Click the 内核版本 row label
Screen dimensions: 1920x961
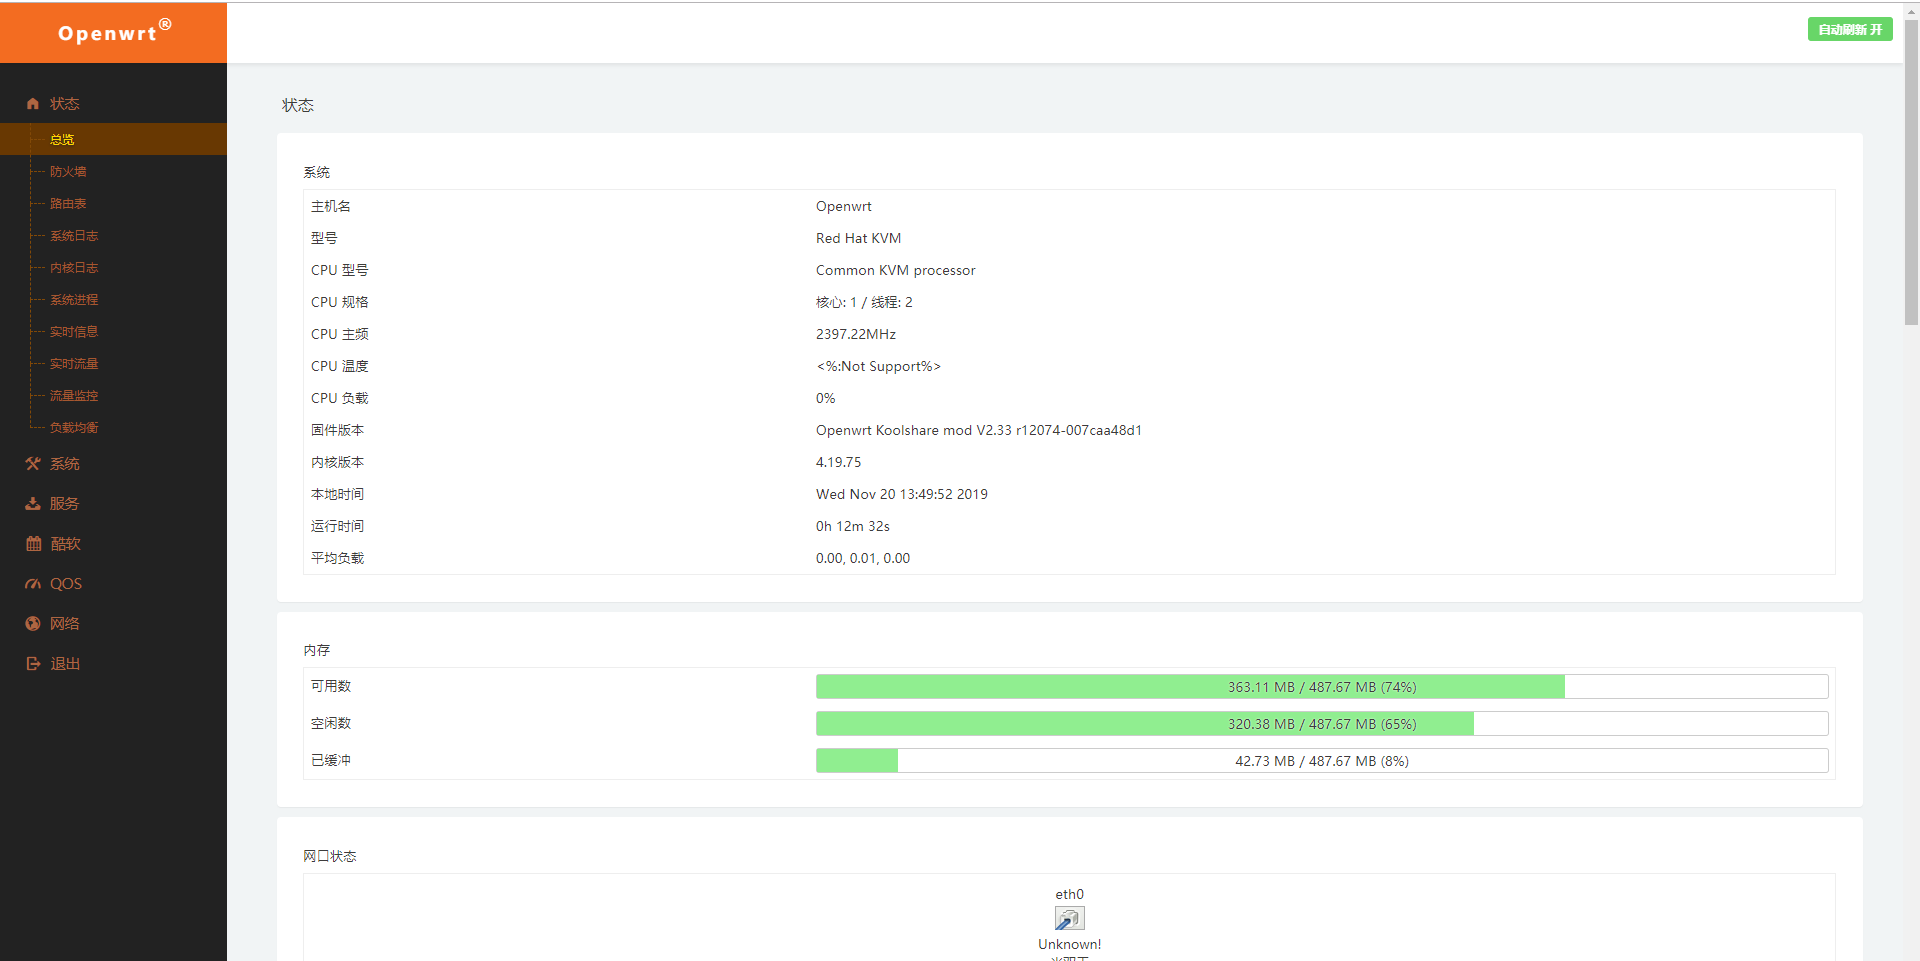(338, 462)
